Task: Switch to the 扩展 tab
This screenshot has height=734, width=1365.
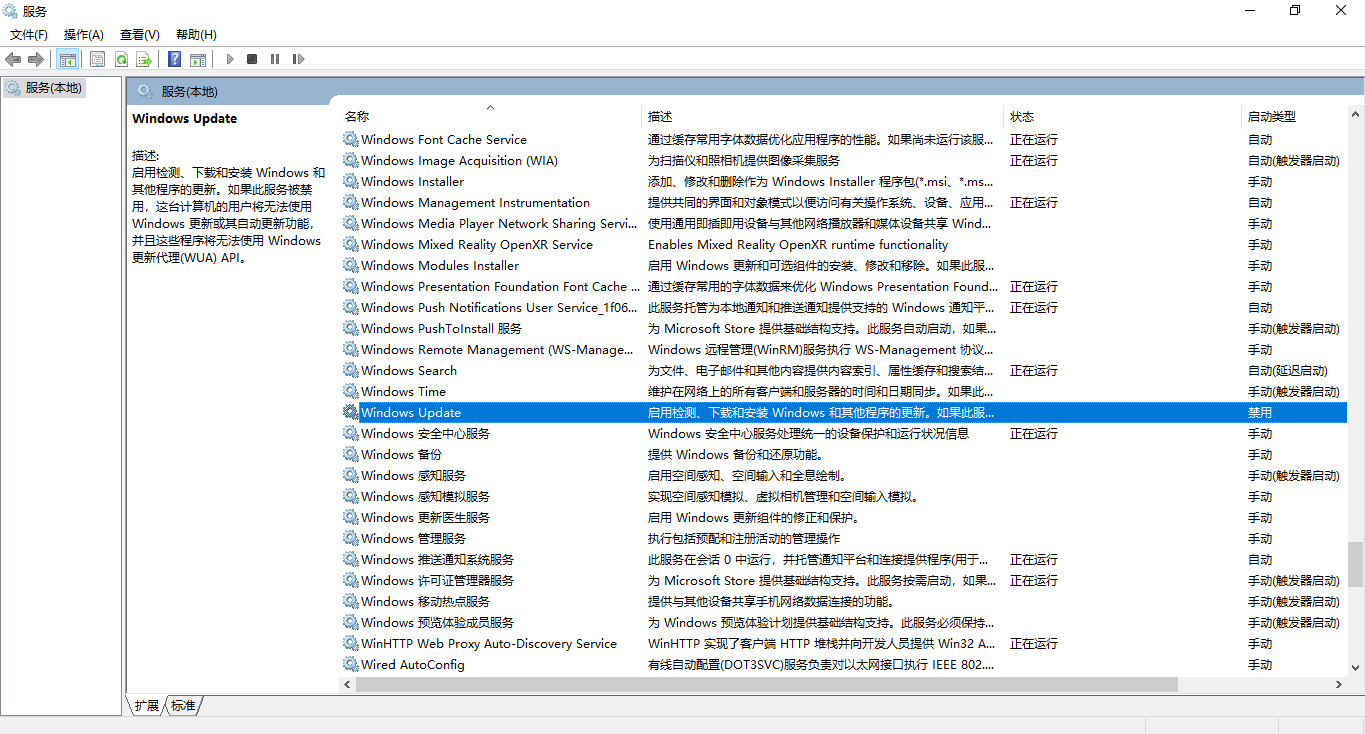Action: [146, 705]
